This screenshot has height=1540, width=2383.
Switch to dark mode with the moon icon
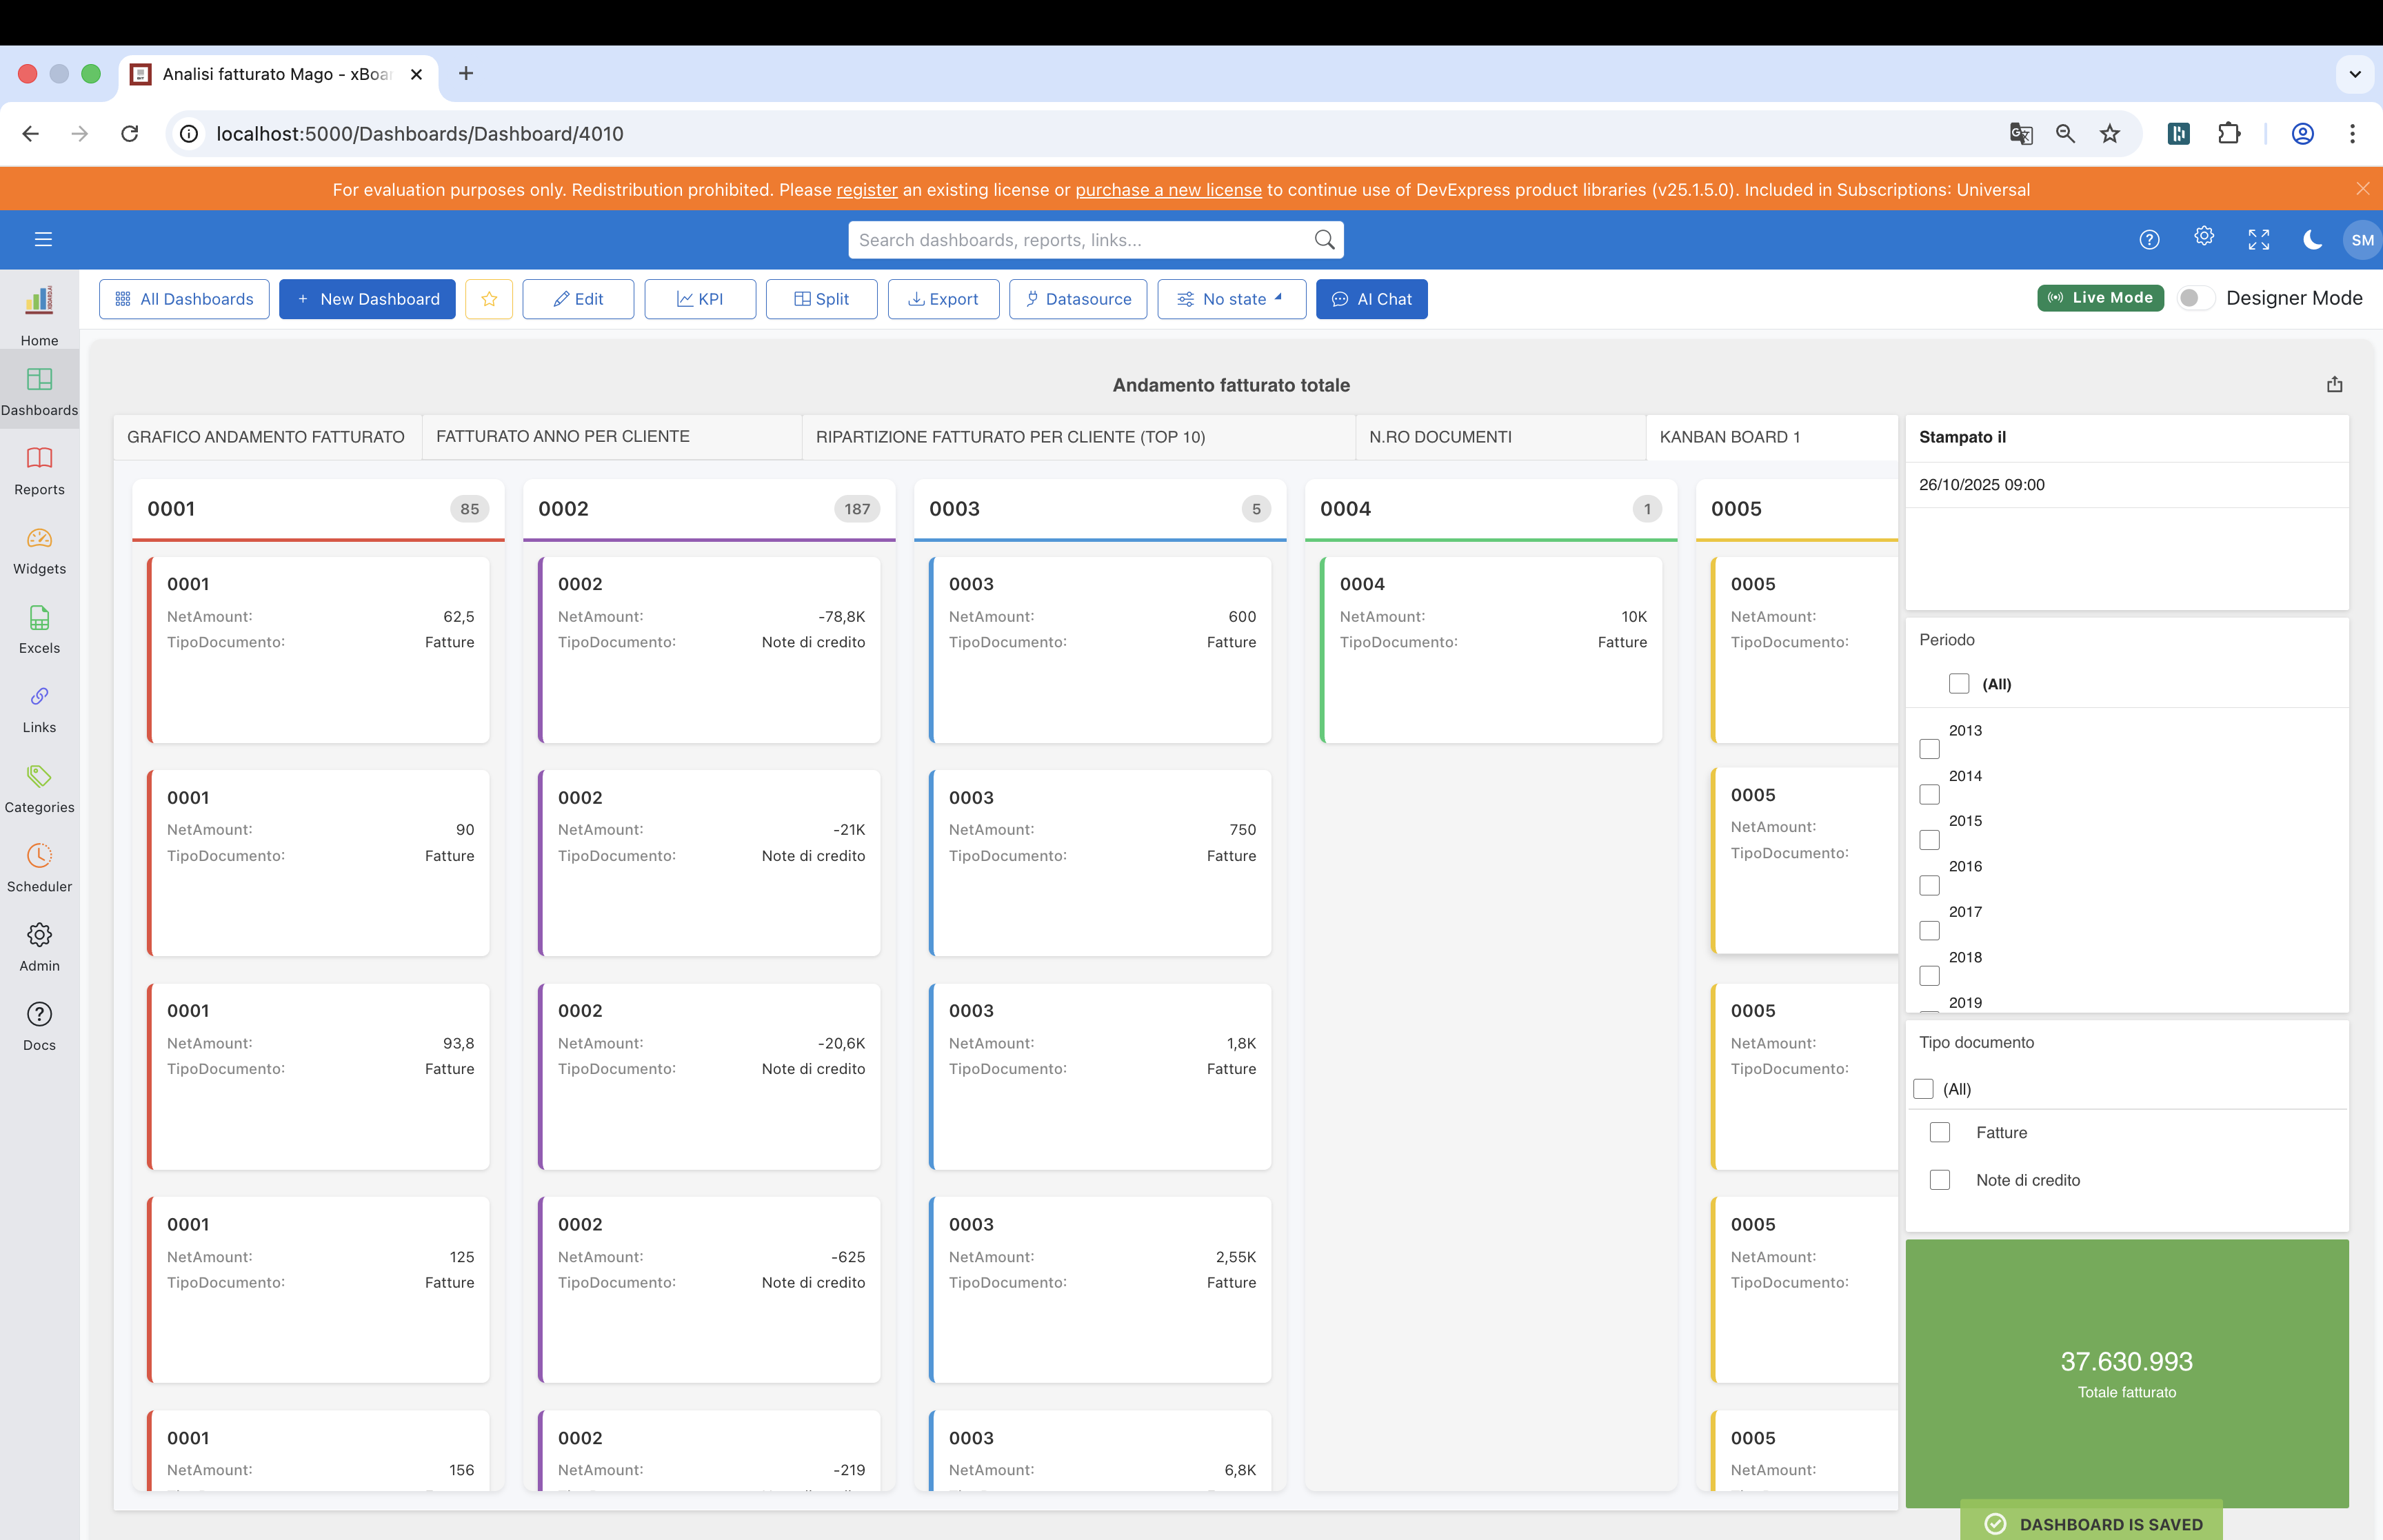tap(2312, 240)
